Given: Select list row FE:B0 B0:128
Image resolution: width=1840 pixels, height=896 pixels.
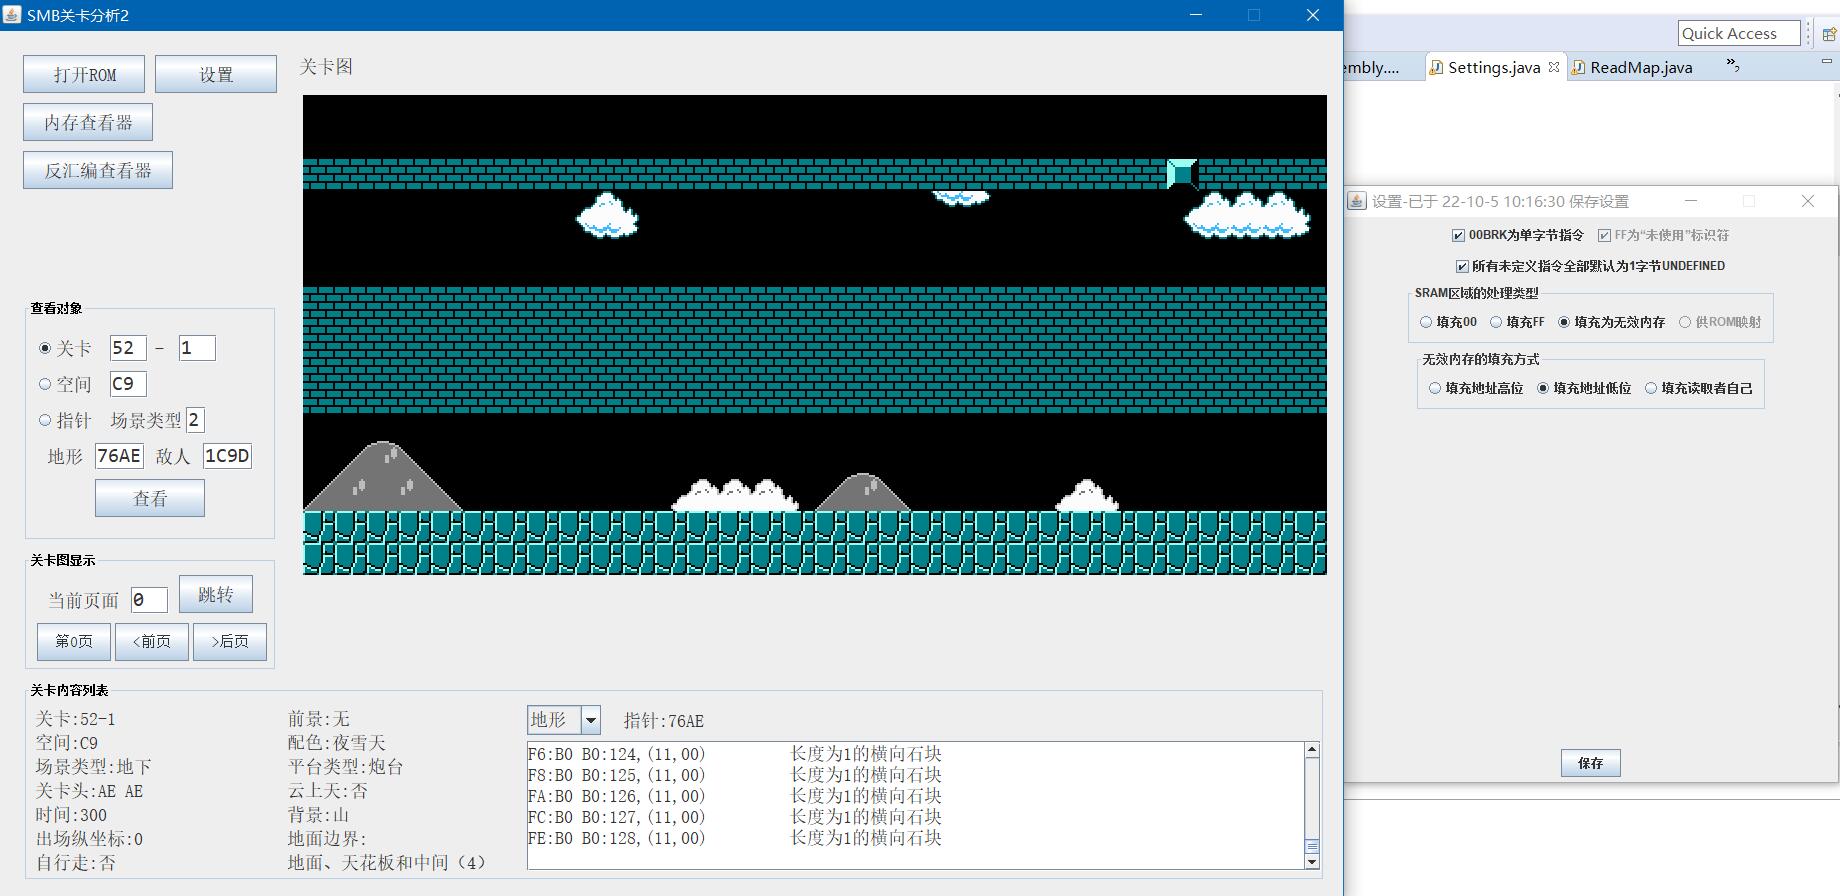Looking at the screenshot, I should pos(915,838).
